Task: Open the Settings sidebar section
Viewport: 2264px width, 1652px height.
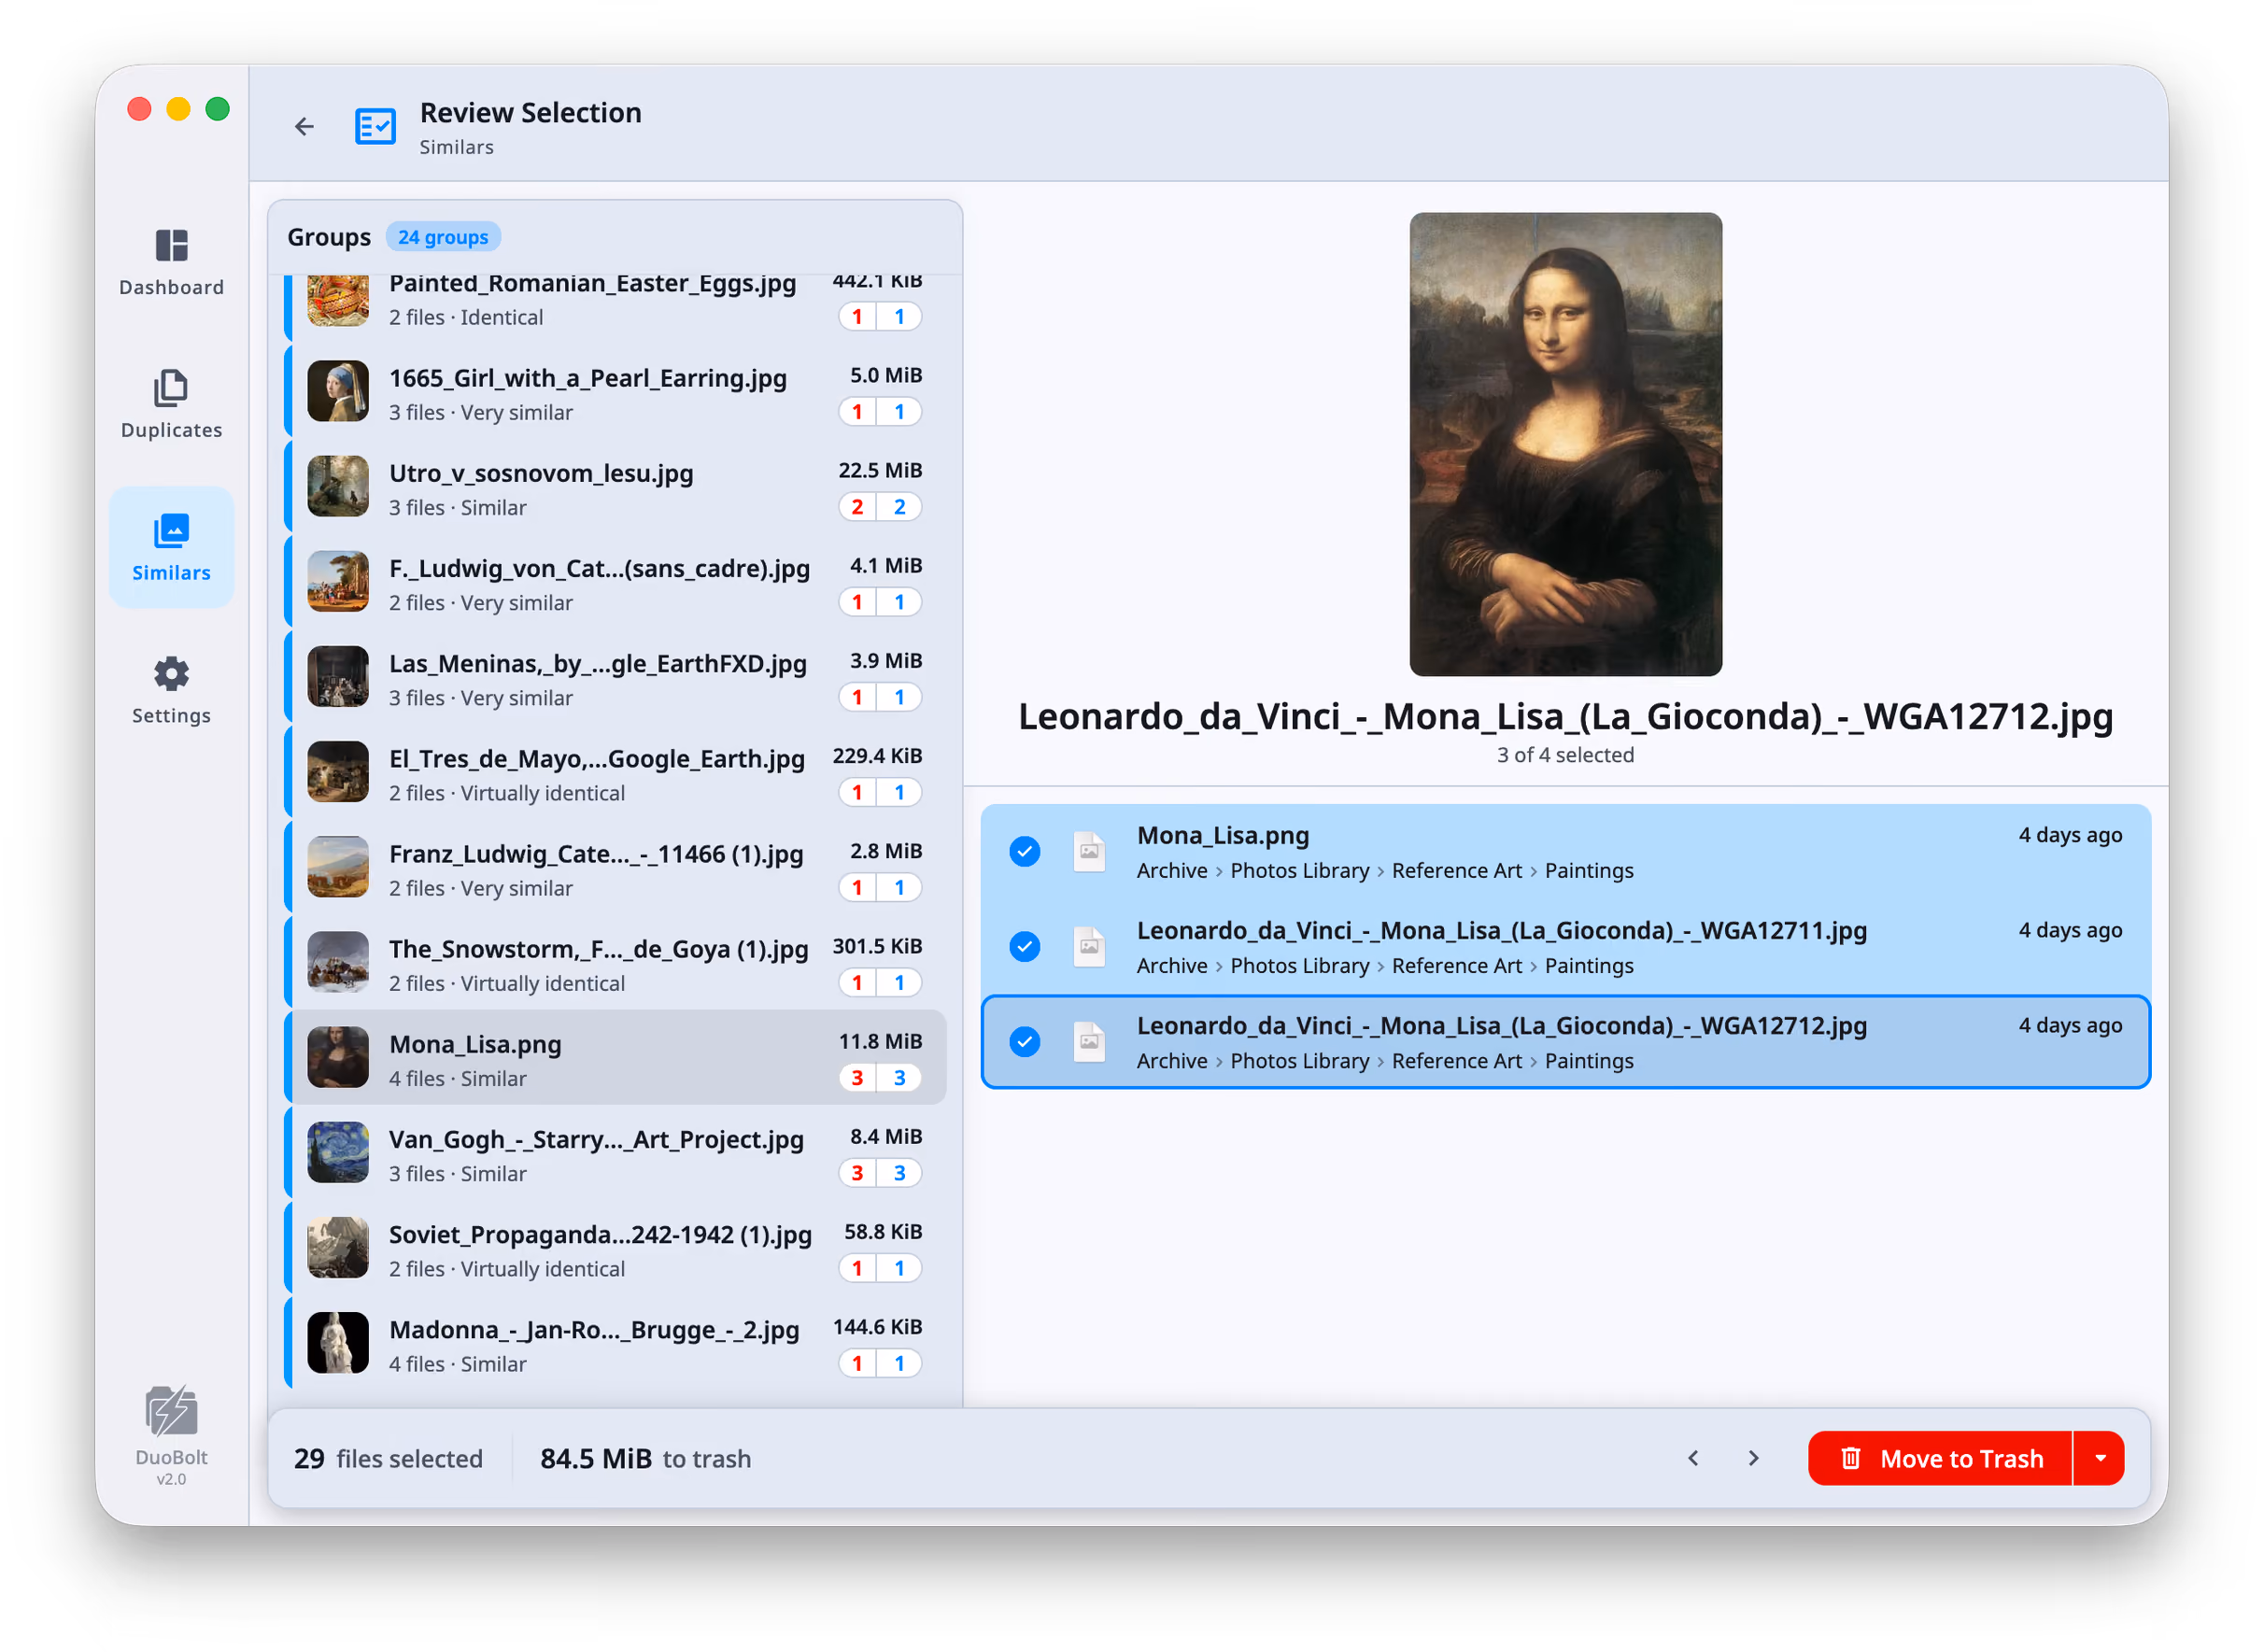Action: (x=171, y=691)
